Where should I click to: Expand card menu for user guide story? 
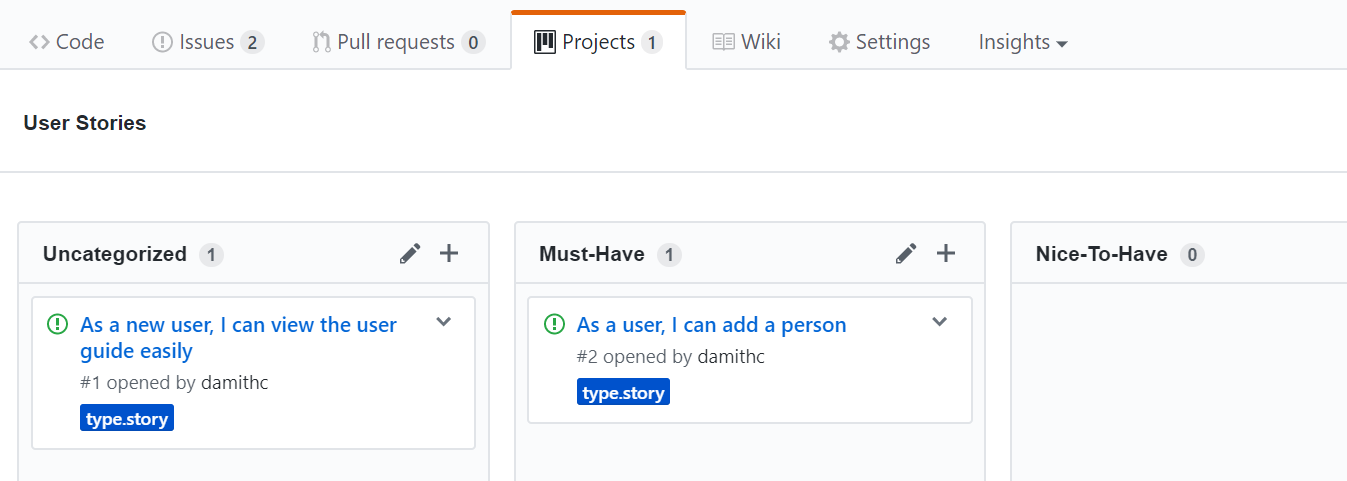coord(444,322)
